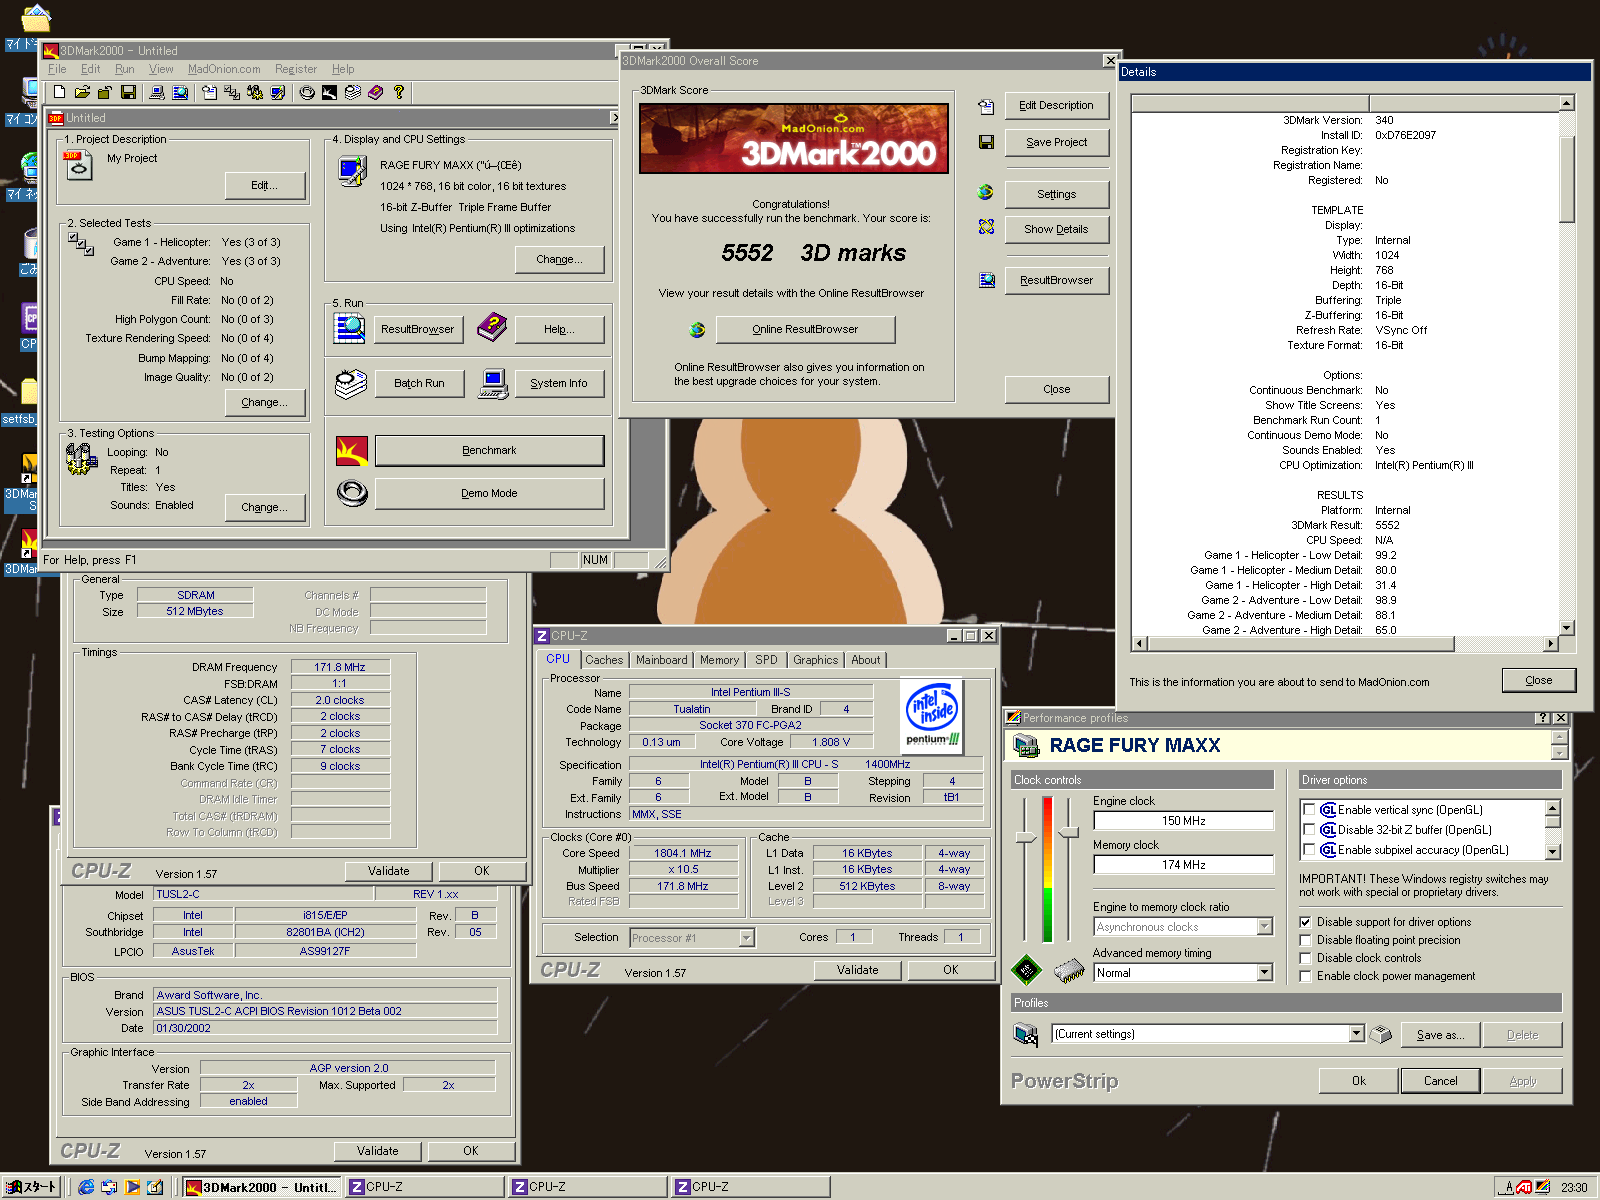Click the Engine clock 150 MHz field
The width and height of the screenshot is (1600, 1200).
(1183, 821)
